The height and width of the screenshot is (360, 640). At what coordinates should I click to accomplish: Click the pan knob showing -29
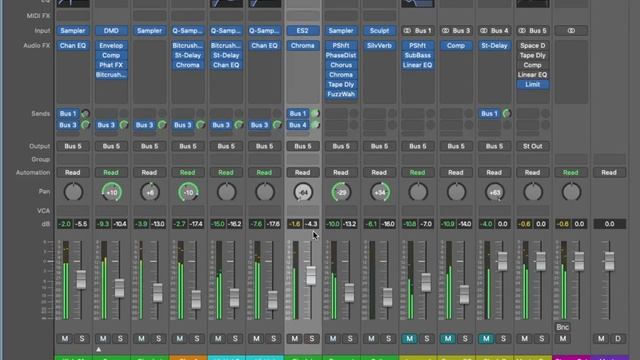(x=341, y=192)
